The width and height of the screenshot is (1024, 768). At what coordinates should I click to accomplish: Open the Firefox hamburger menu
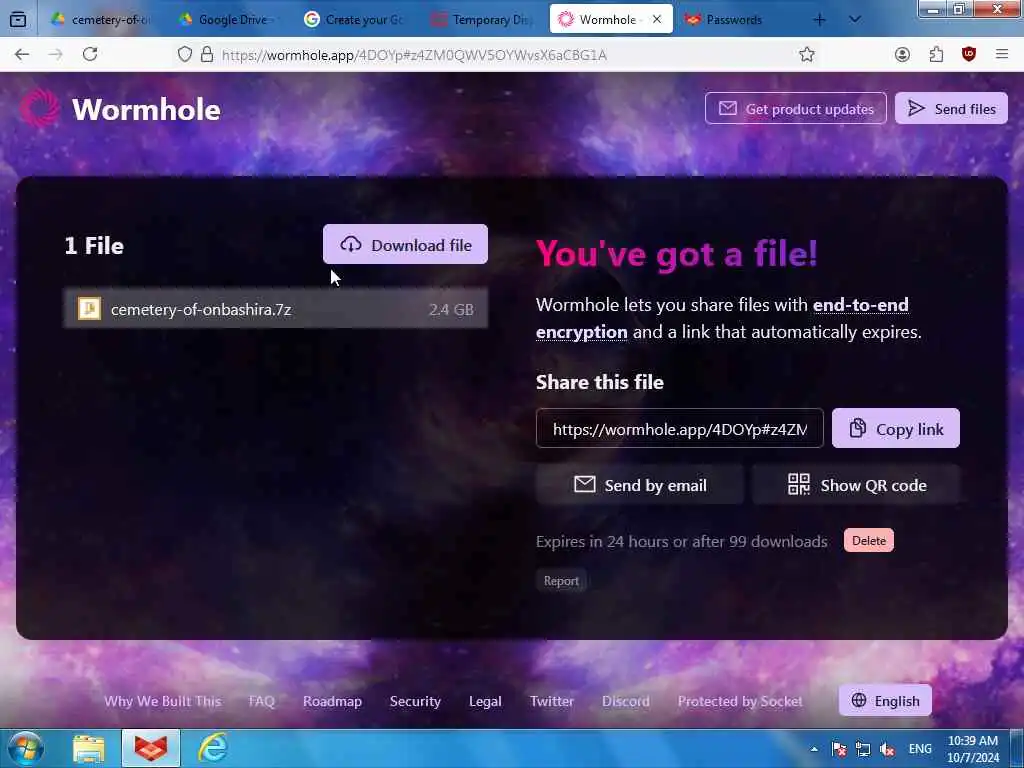pos(1002,54)
